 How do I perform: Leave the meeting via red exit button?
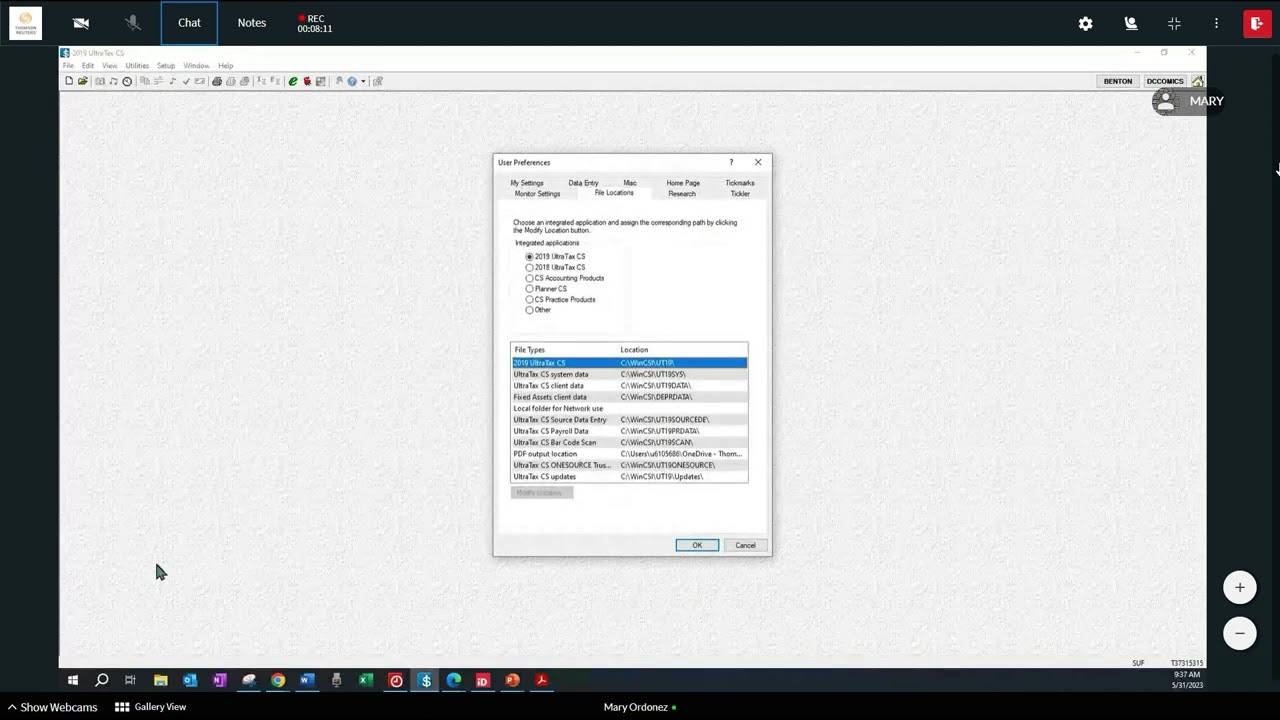click(1257, 23)
